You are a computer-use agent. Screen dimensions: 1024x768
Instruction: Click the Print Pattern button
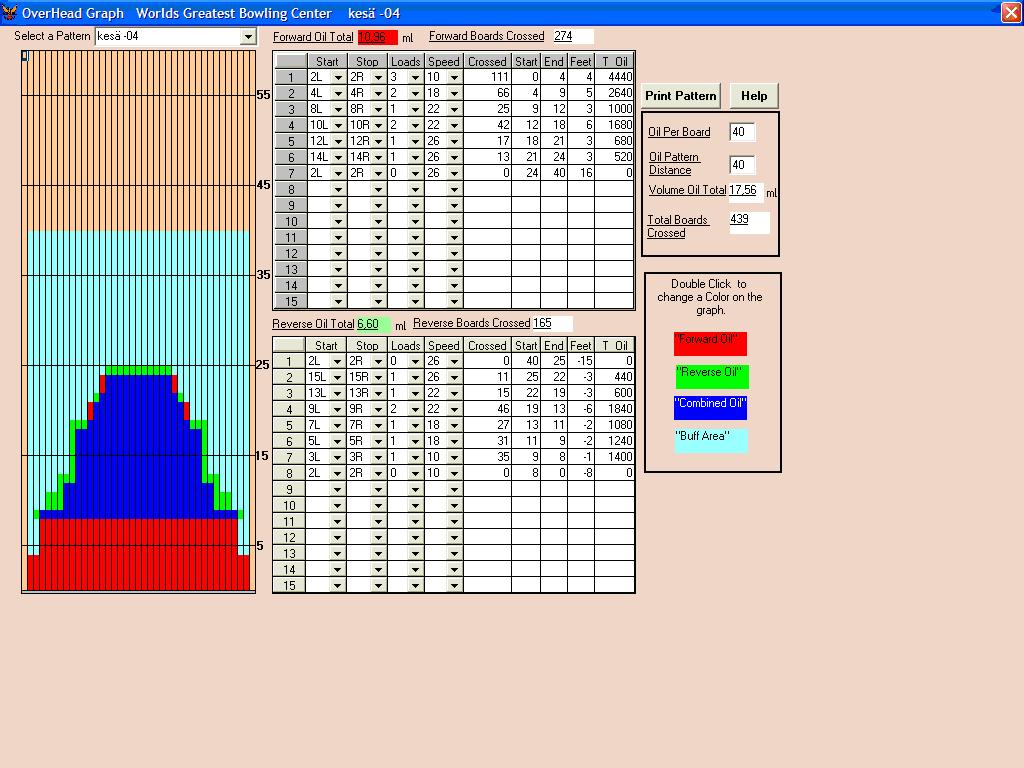click(680, 96)
